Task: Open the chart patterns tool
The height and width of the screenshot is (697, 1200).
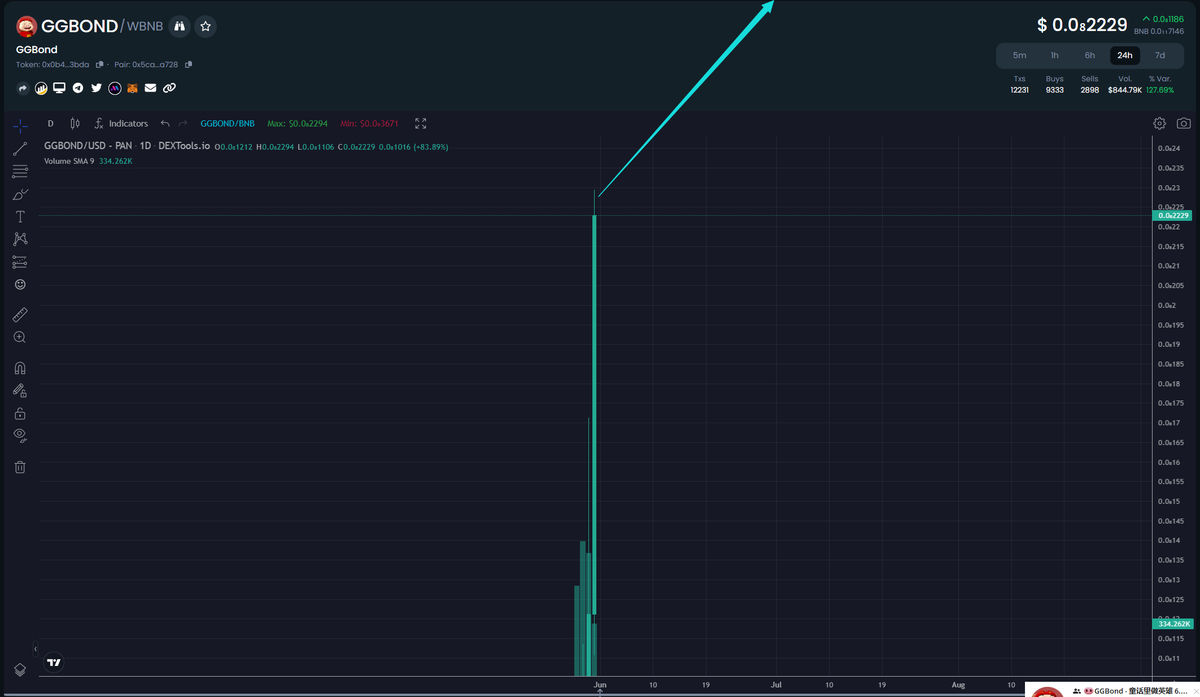Action: pos(20,239)
